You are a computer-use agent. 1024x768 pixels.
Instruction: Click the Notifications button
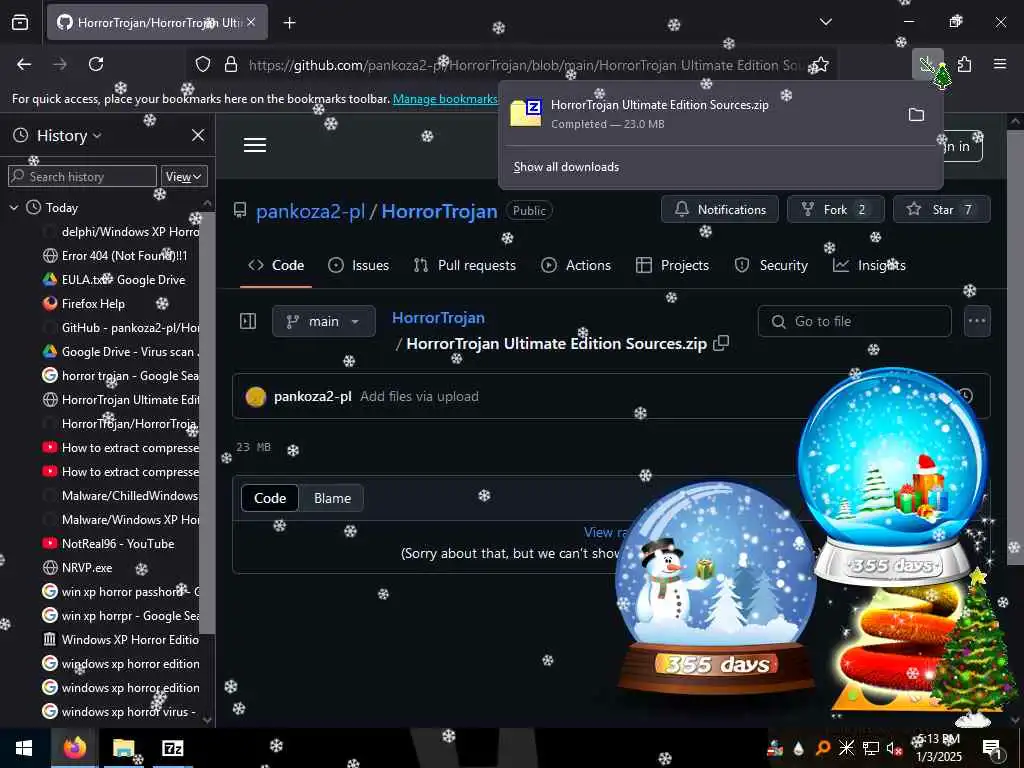720,210
